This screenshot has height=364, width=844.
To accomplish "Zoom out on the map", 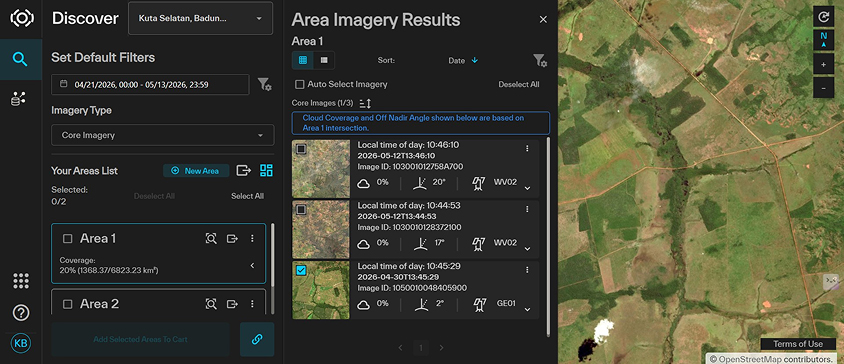I will pos(824,87).
